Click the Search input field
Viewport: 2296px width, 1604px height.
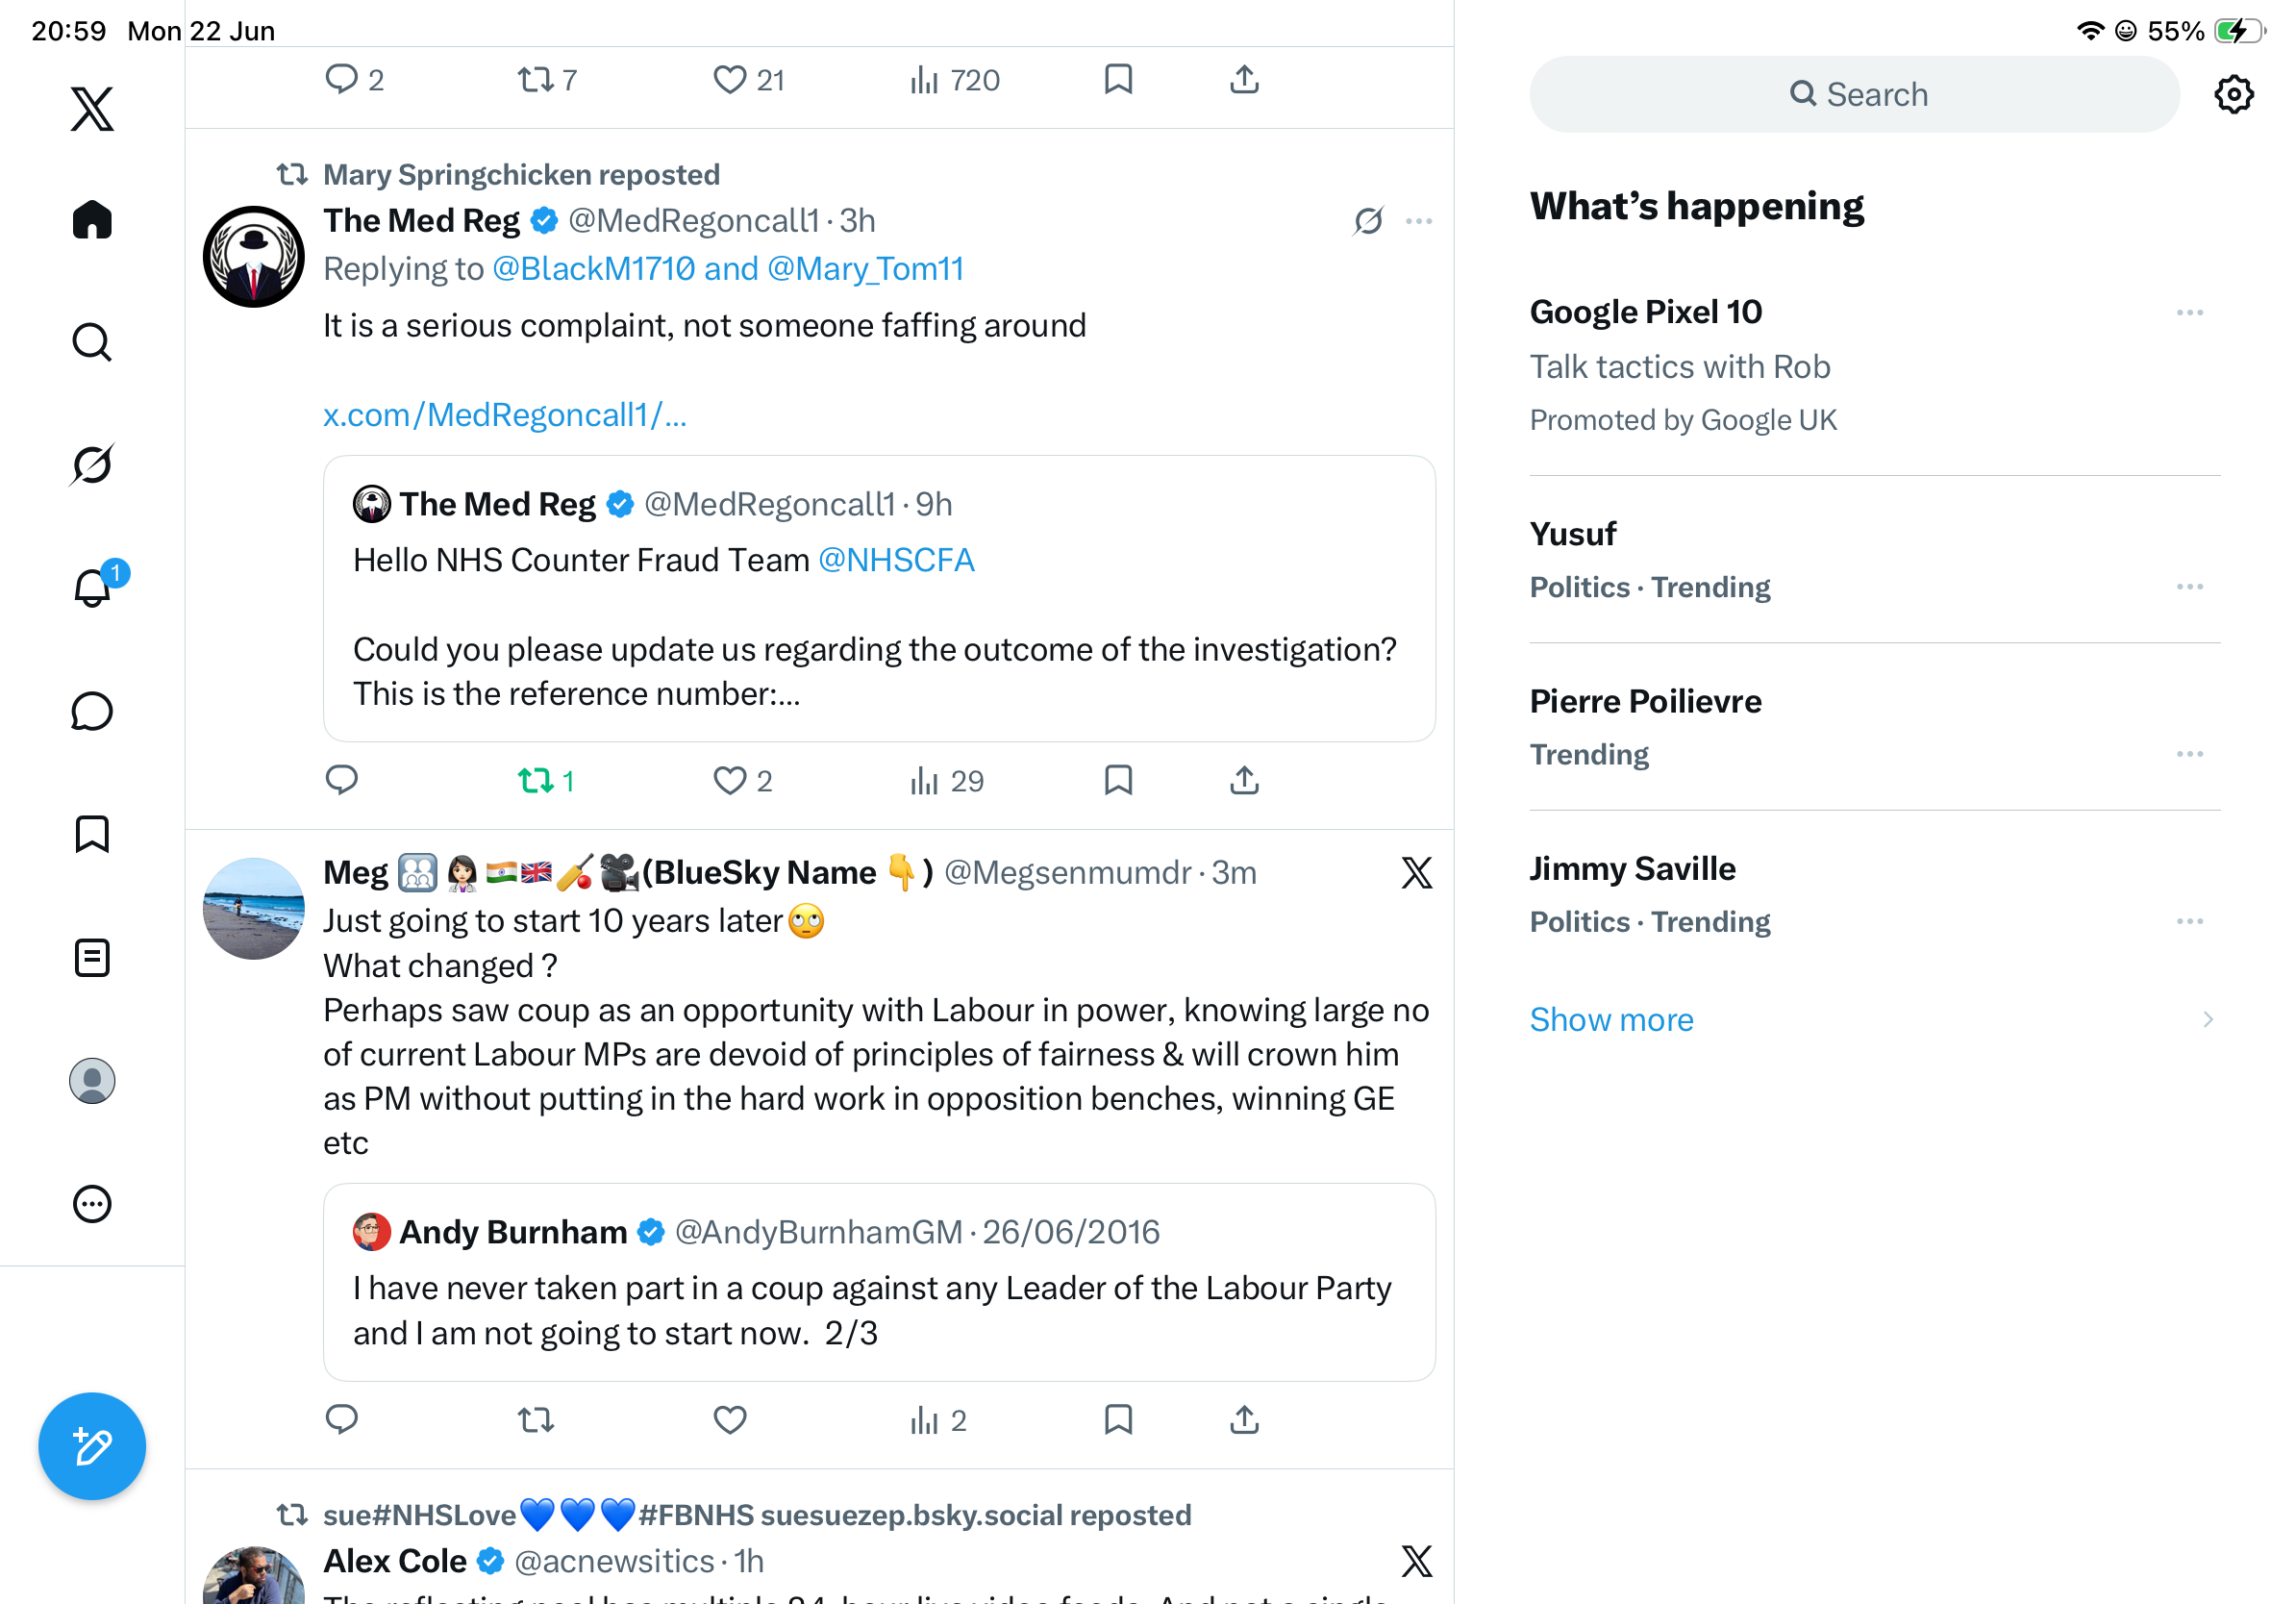pyautogui.click(x=1854, y=95)
